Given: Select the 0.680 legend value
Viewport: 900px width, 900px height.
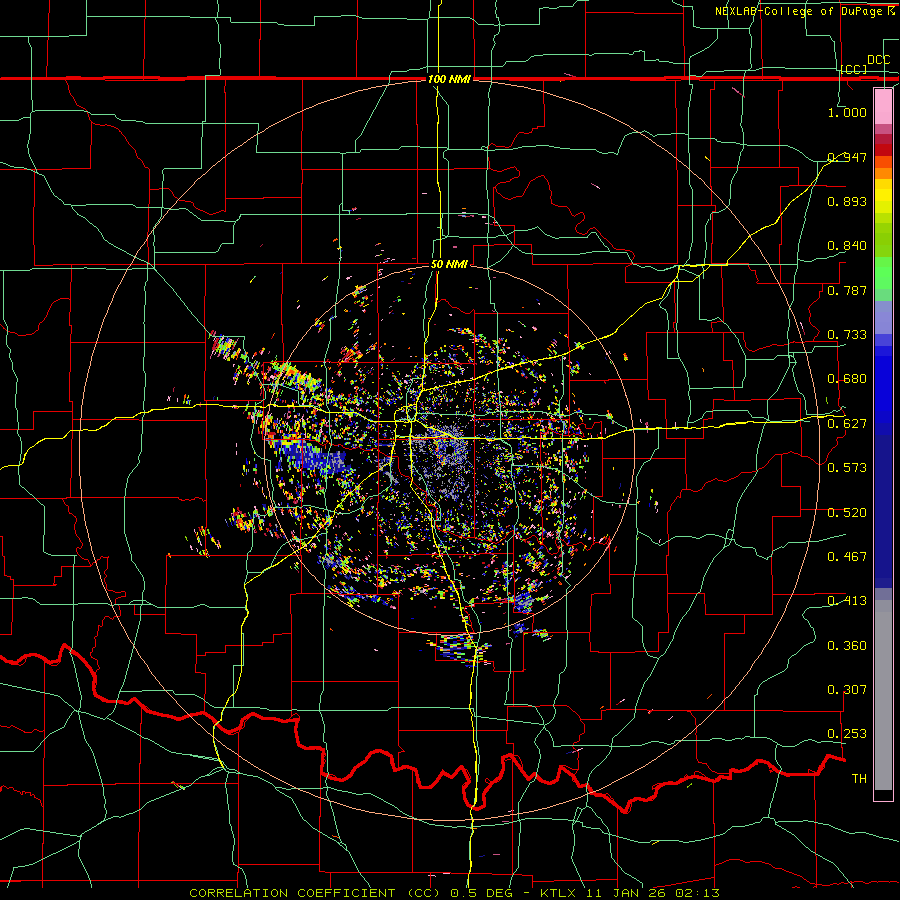Looking at the screenshot, I should coord(847,379).
